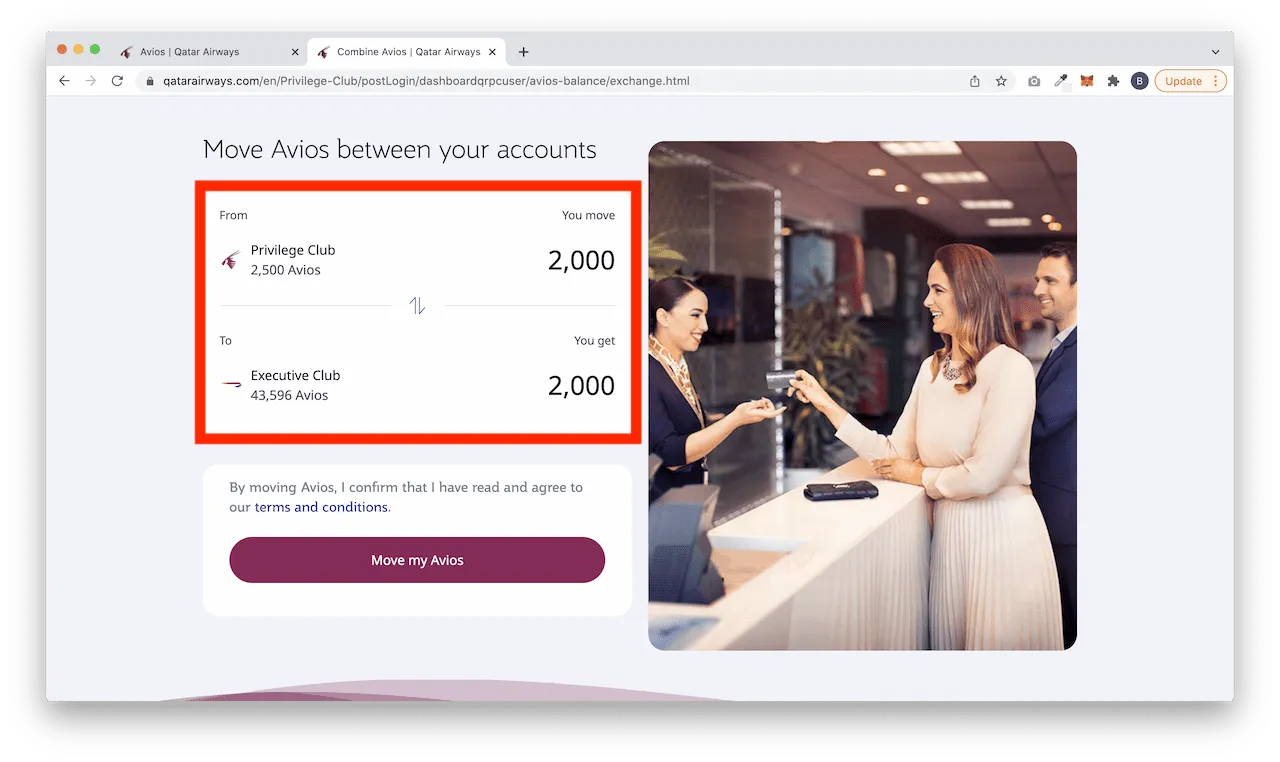Close the Combine Avios tab
This screenshot has height=762, width=1280.
pyautogui.click(x=492, y=52)
